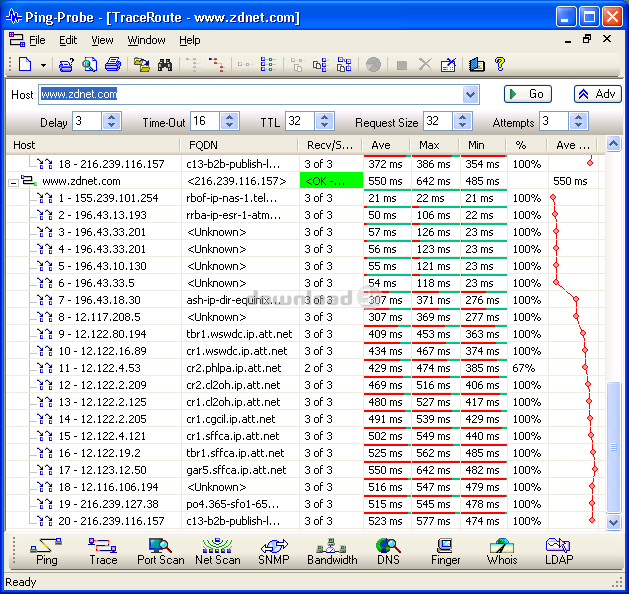Open the SNMP tool
The width and height of the screenshot is (629, 594).
point(274,551)
